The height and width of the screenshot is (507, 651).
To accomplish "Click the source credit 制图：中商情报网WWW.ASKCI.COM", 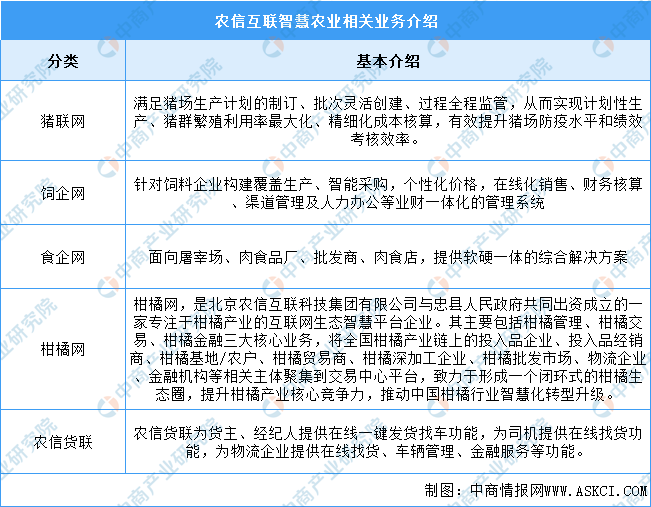I will 535,491.
